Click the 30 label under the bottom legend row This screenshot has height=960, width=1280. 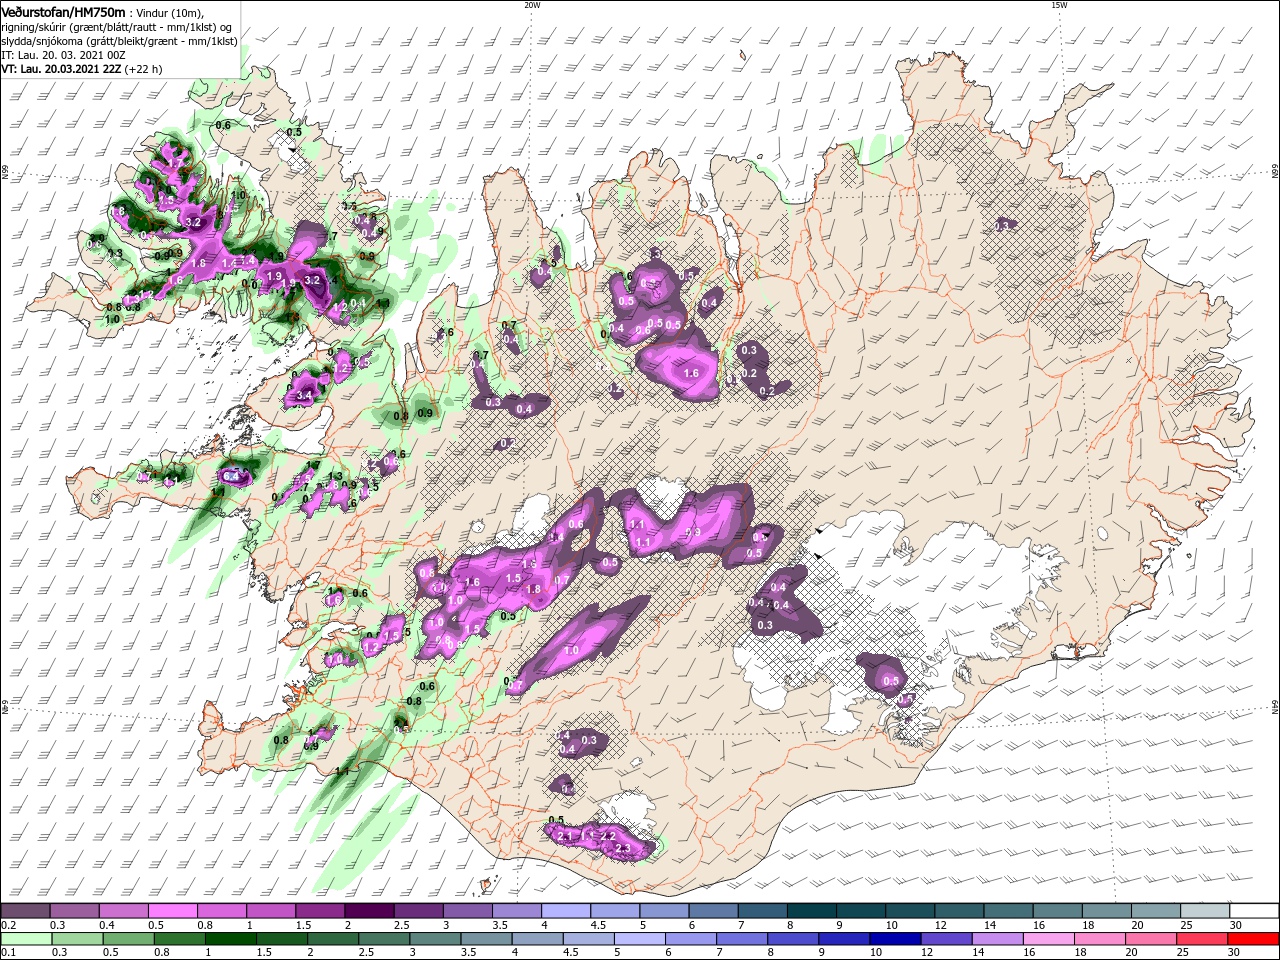click(x=1236, y=952)
